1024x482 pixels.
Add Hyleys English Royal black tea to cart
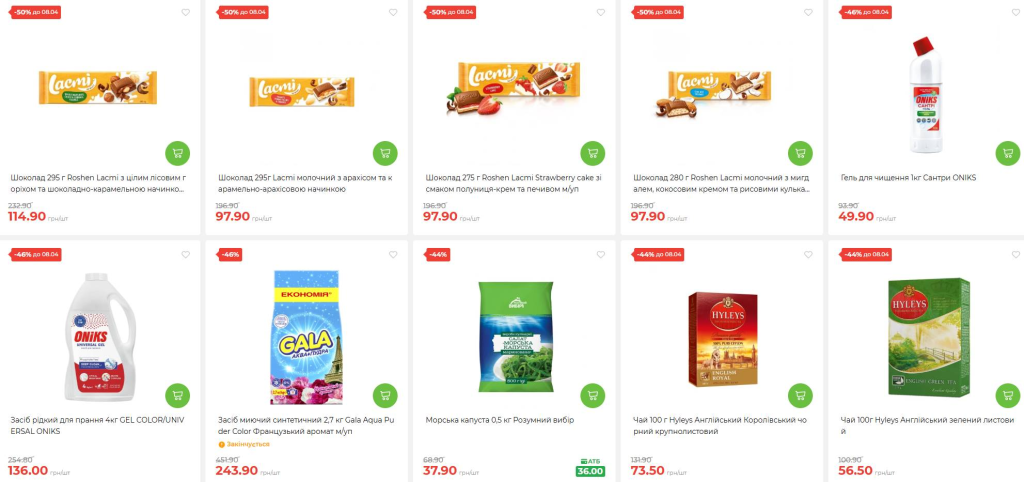tap(801, 396)
